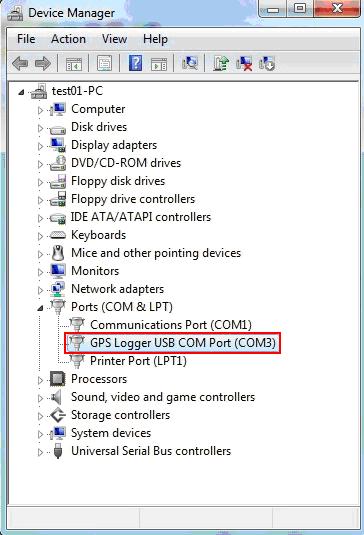The height and width of the screenshot is (535, 364).
Task: Click the Show/Hide console tree icon
Action: coord(74,64)
